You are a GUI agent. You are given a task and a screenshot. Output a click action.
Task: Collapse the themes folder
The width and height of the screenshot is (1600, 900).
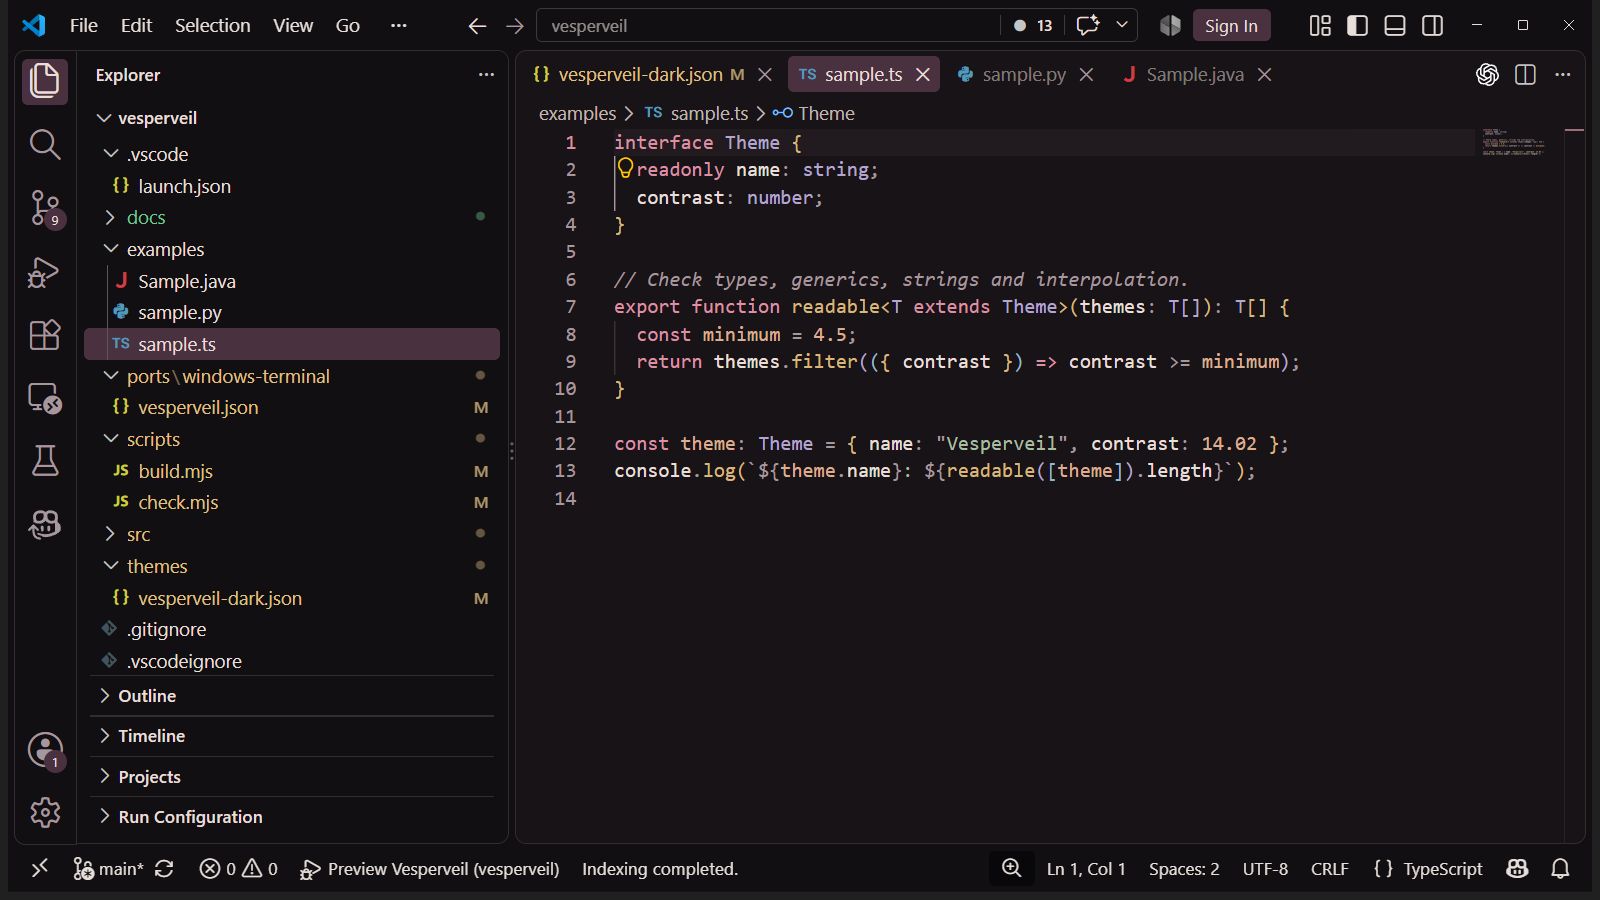[111, 566]
